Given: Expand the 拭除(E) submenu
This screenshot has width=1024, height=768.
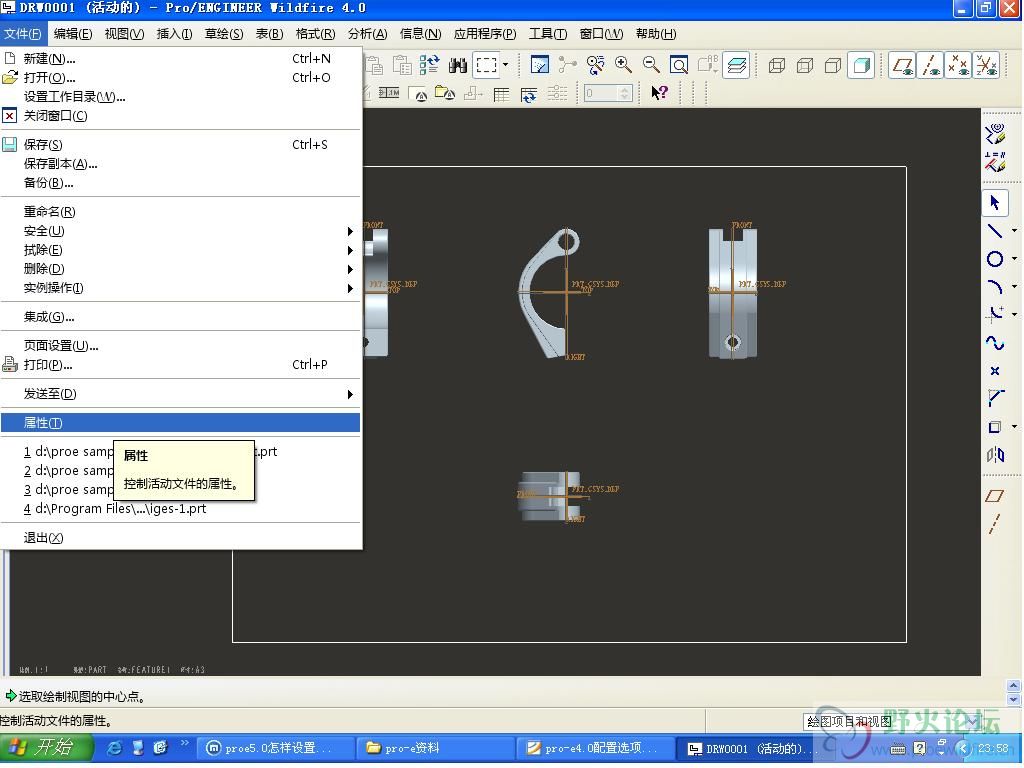Looking at the screenshot, I should click(181, 250).
